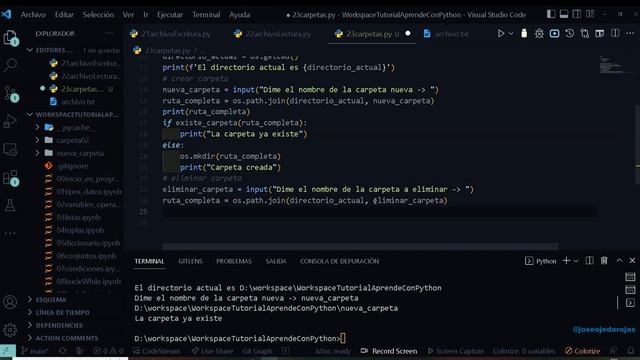Open the Extensions view
Screen dimensions: 640x360
(x=10, y=178)
